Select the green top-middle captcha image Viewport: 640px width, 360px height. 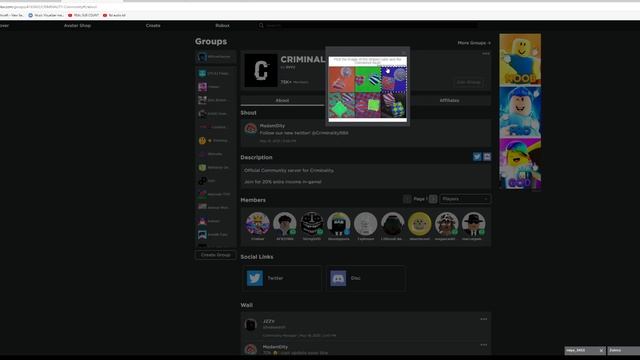tap(368, 80)
